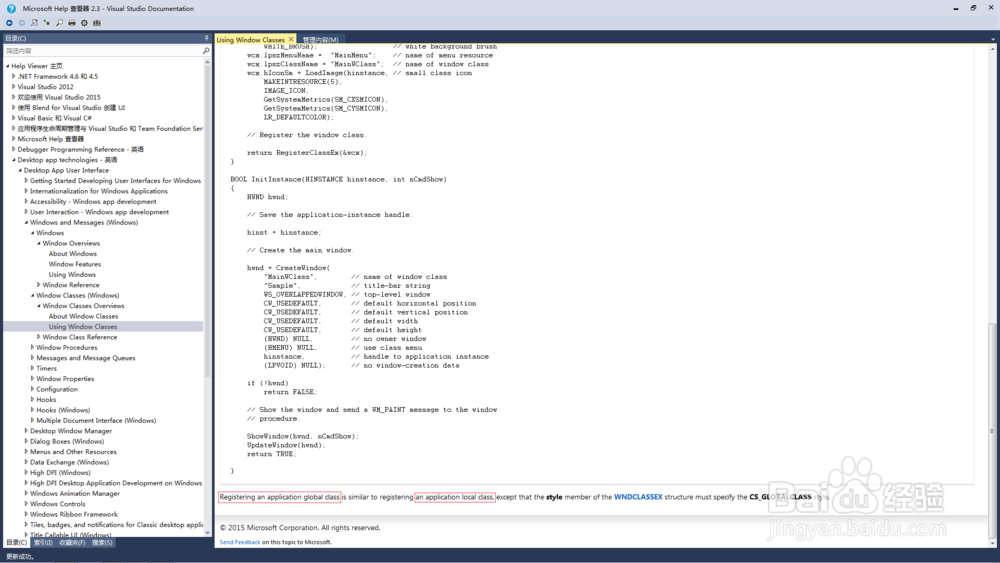Select About Windows in tree

[73, 254]
